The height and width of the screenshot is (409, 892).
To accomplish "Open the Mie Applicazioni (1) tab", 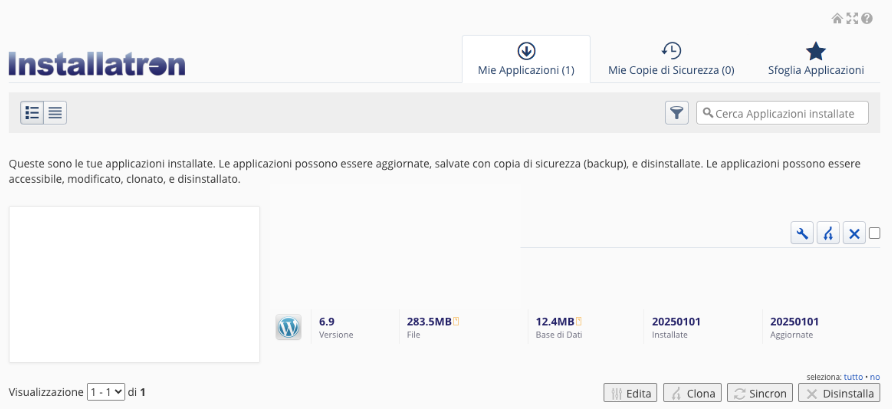I will pyautogui.click(x=526, y=59).
